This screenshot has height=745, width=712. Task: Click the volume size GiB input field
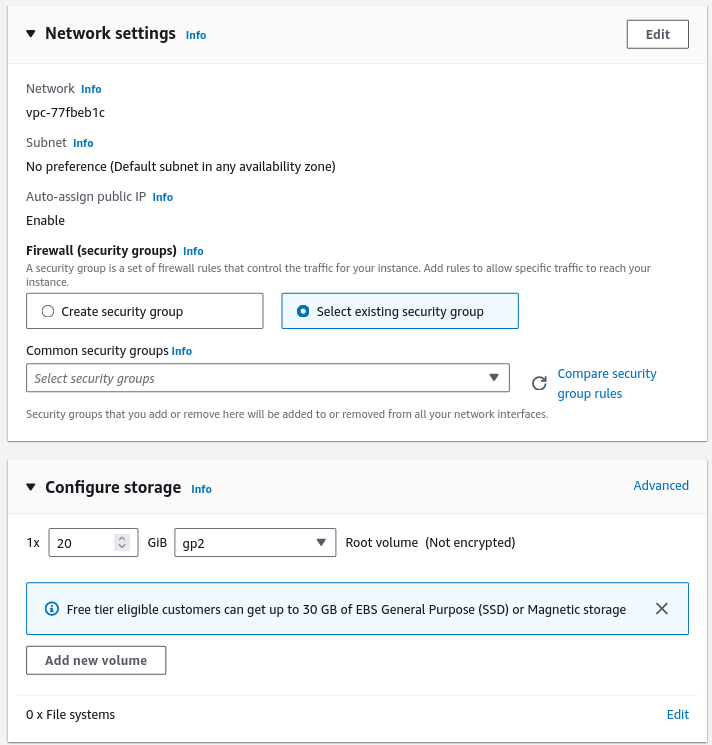[83, 543]
